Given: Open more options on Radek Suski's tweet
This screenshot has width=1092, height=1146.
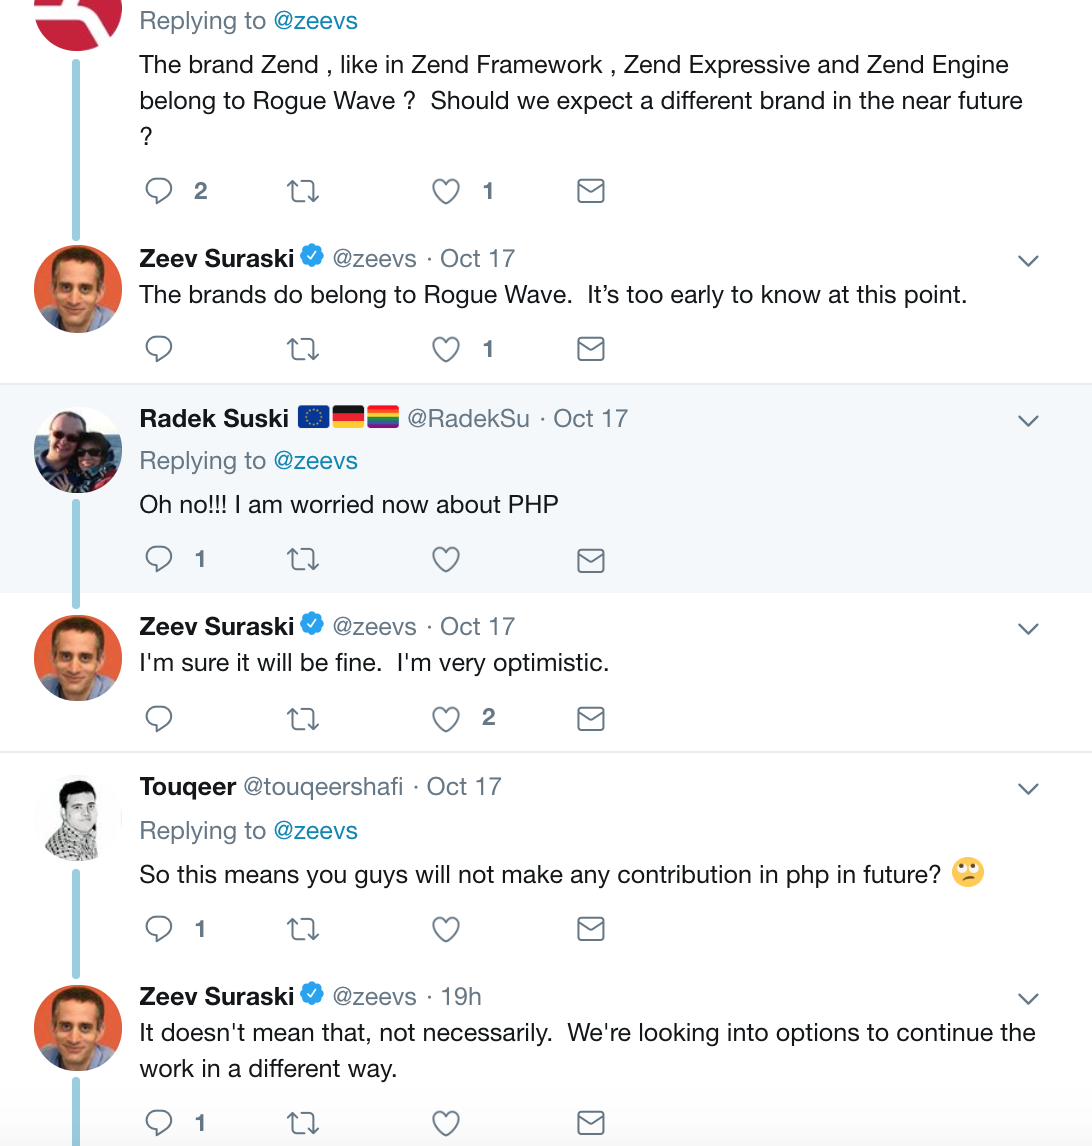Looking at the screenshot, I should click(1028, 421).
